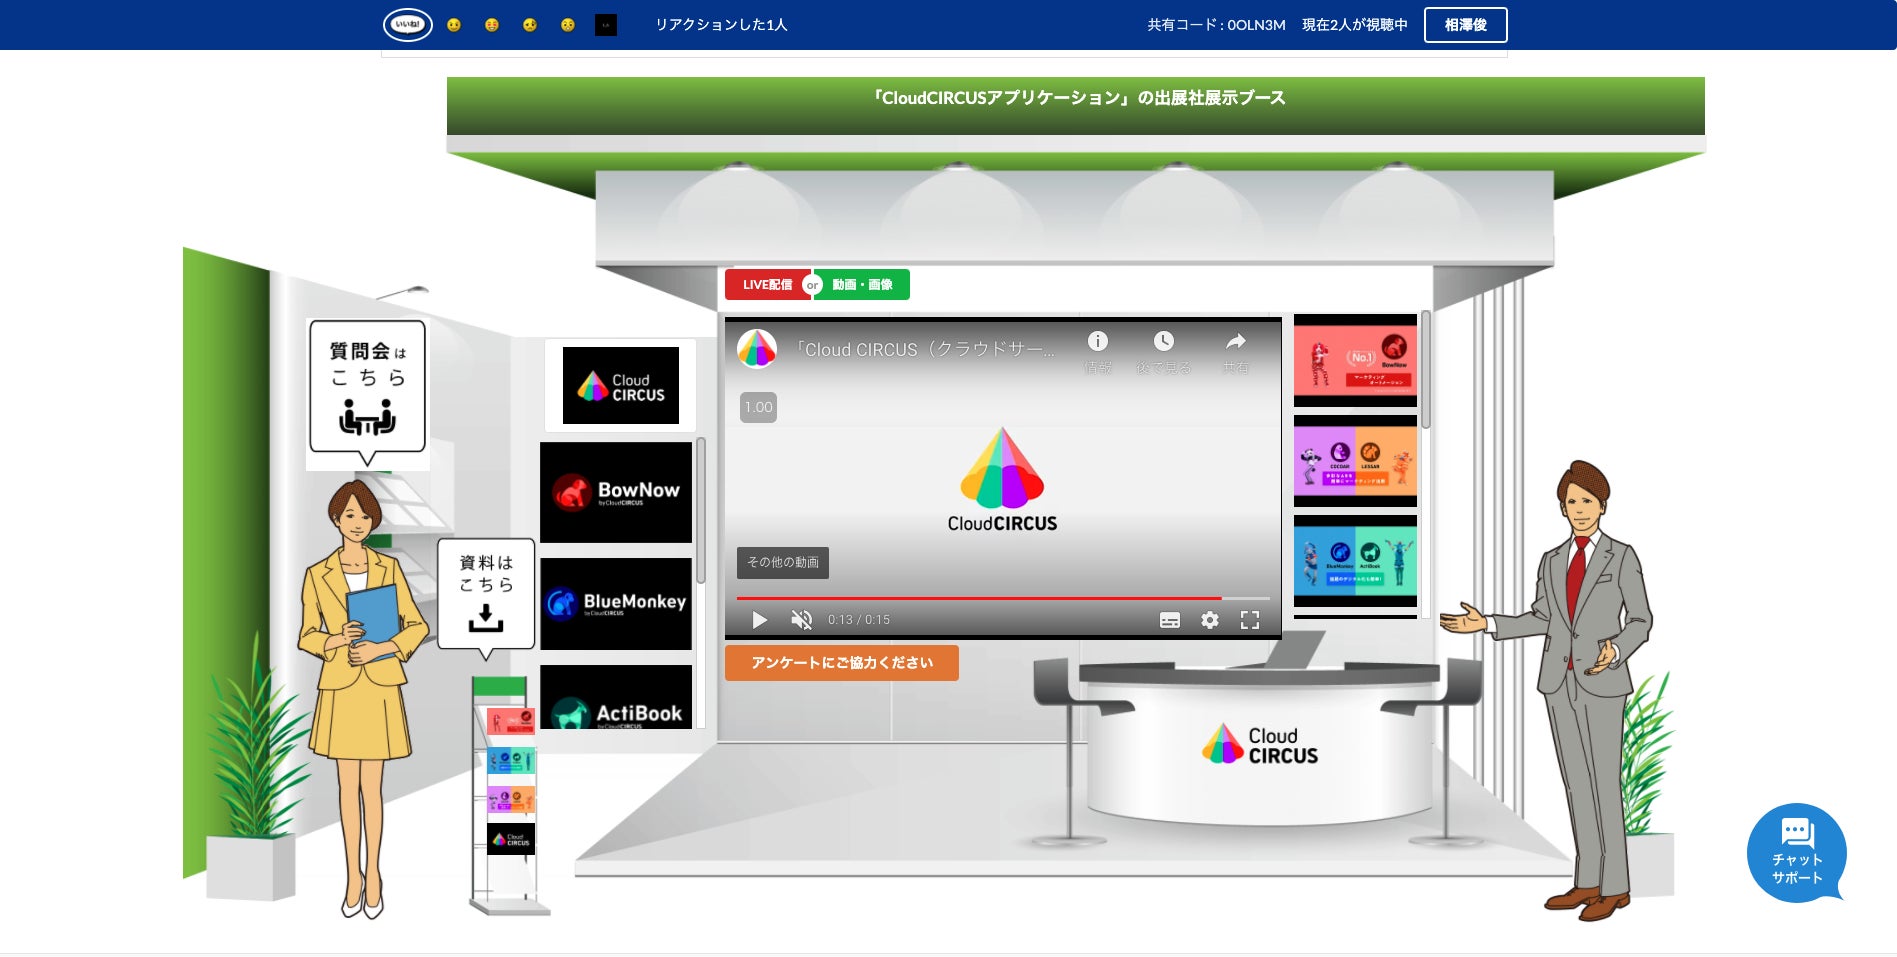Click the 現在2人が視聴中 viewer count
1897x957 pixels.
point(1354,25)
